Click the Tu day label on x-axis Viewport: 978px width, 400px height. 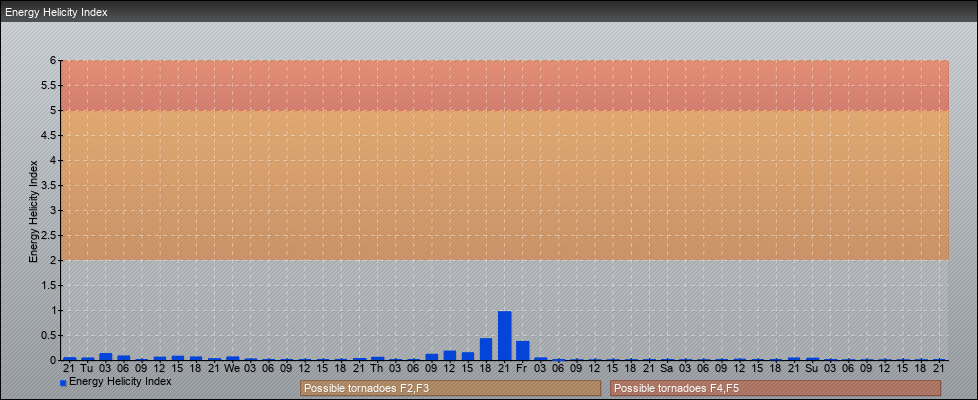87,368
